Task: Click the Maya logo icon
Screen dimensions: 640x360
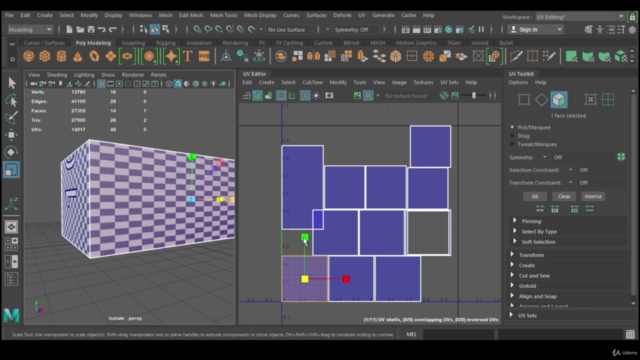Action: click(11, 315)
